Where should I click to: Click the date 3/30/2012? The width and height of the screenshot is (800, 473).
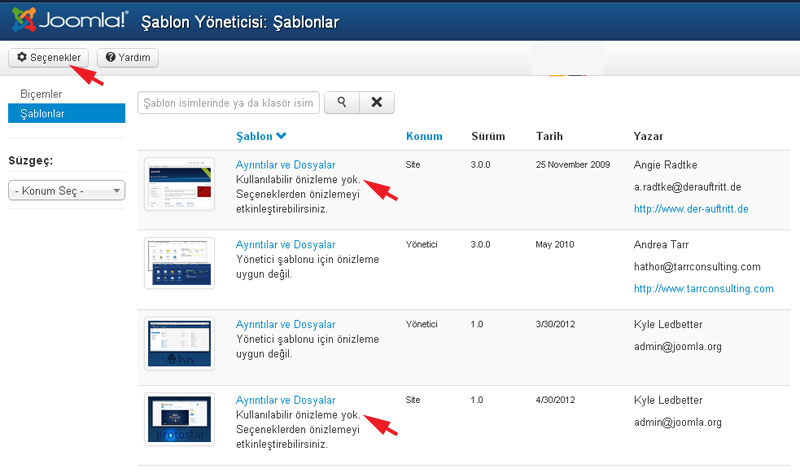pos(555,324)
